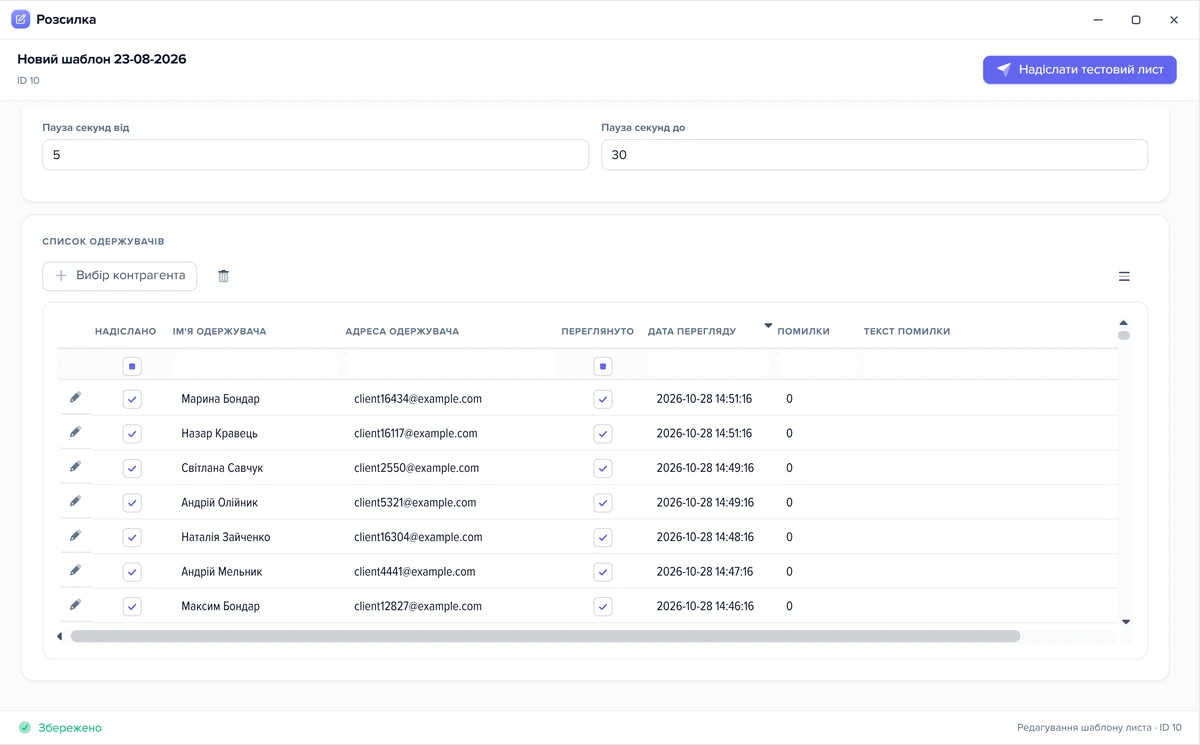Click the table scroll-down arrow
This screenshot has width=1200, height=745.
[x=1125, y=622]
